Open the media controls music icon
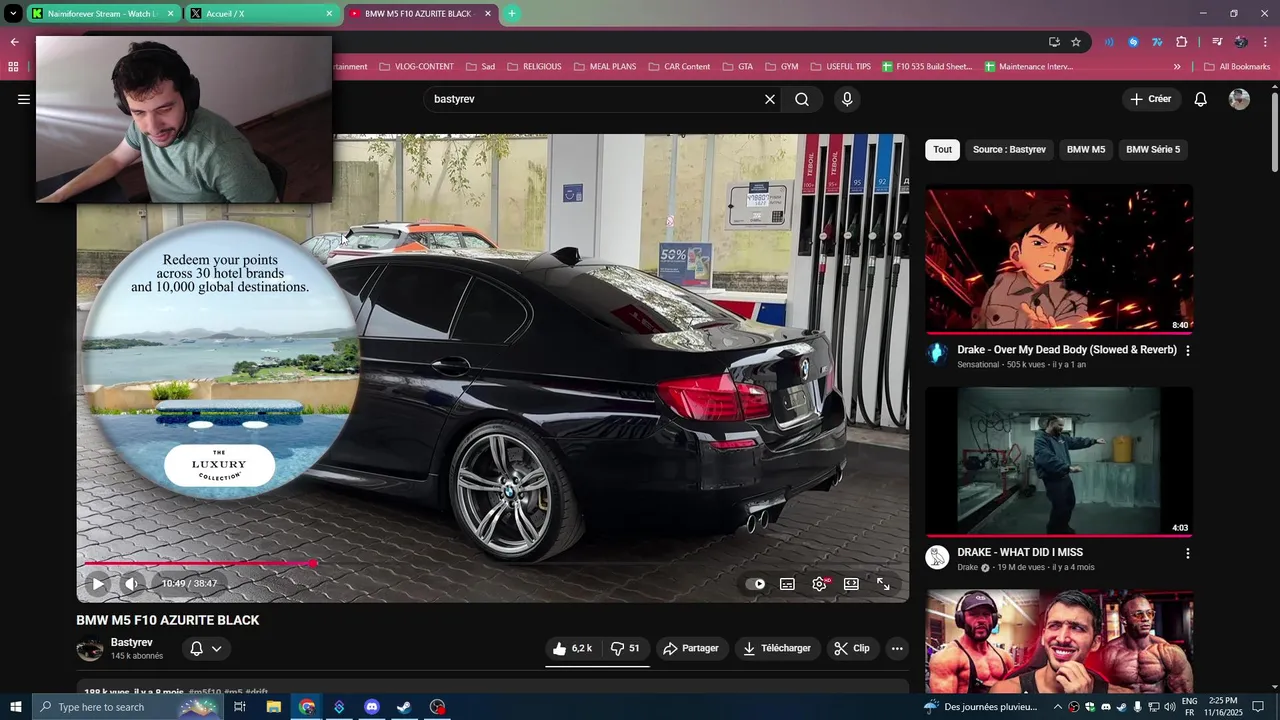Viewport: 1280px width, 720px height. pyautogui.click(x=1217, y=42)
